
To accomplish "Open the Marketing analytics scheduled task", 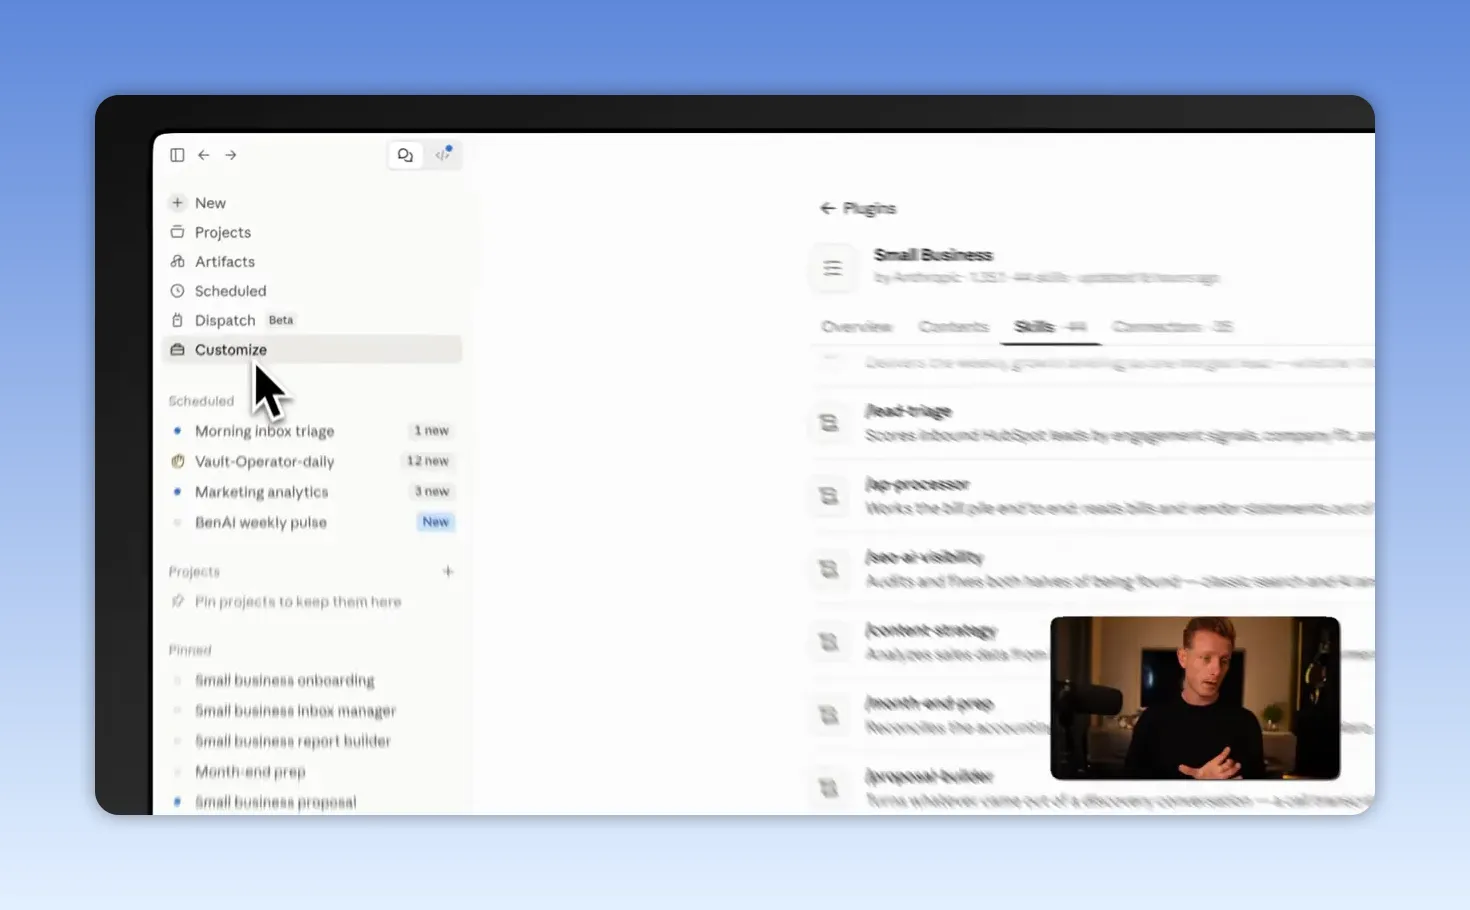I will coord(311,492).
